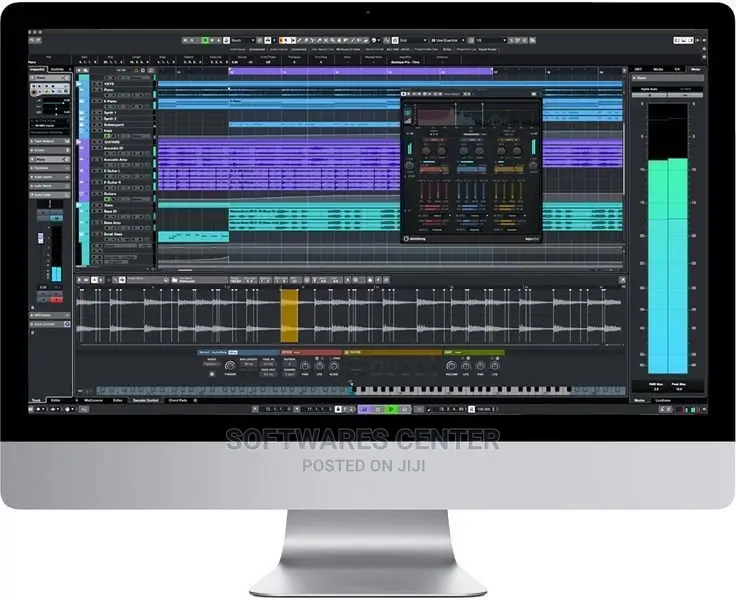Open the 1/8 quantize preset dropdown
736x600 pixels.
click(489, 40)
